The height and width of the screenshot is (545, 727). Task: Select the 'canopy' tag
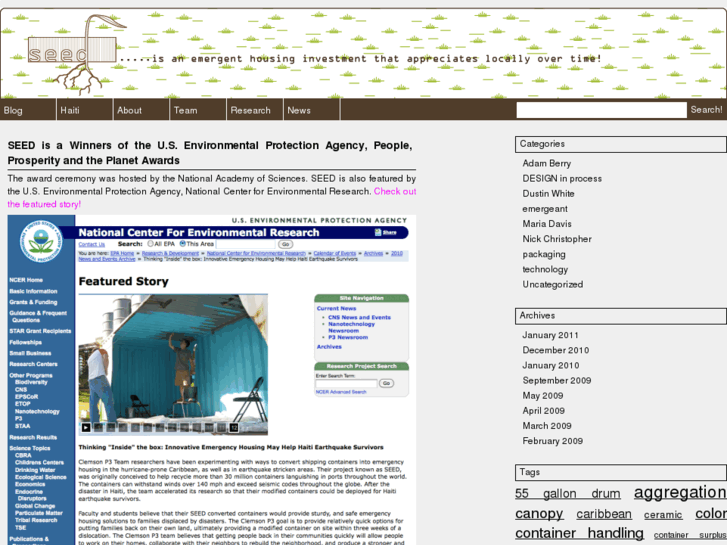pyautogui.click(x=539, y=513)
